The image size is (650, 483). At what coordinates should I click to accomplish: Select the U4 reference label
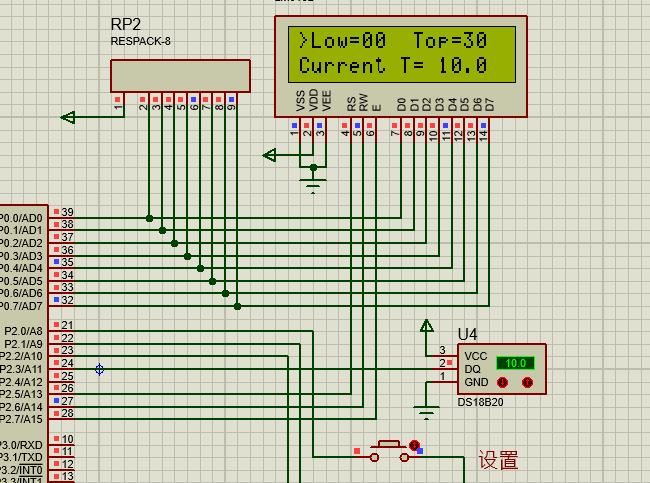pyautogui.click(x=467, y=334)
